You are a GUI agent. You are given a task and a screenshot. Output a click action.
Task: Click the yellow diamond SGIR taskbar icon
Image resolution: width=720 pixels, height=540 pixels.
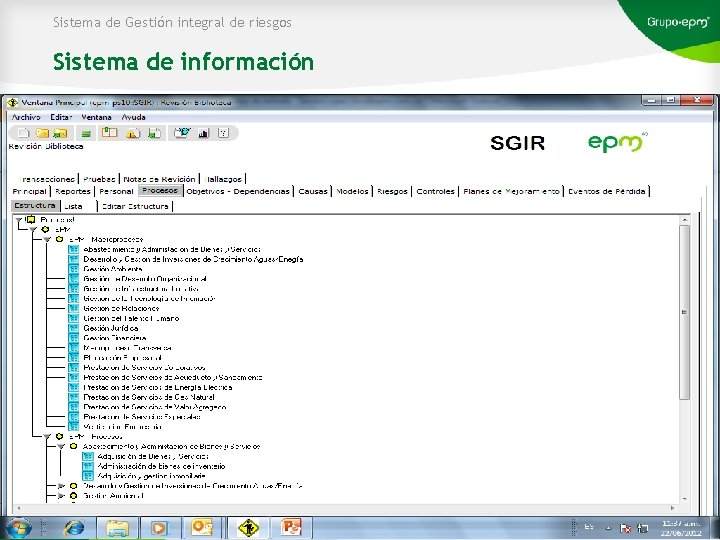click(x=248, y=527)
